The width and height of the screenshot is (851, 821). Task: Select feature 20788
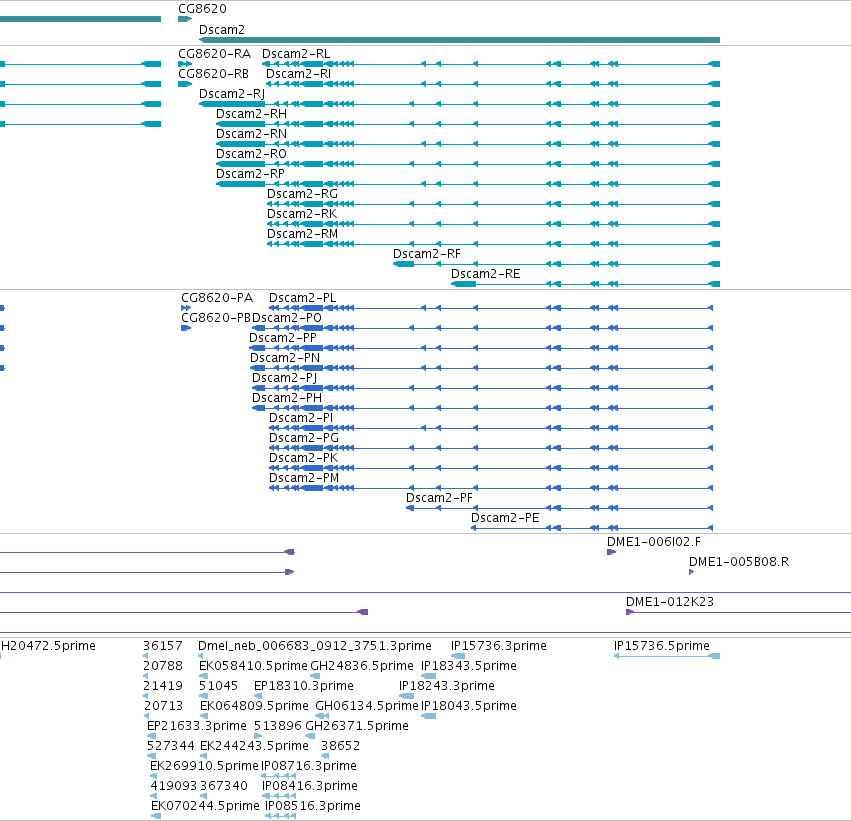point(163,666)
